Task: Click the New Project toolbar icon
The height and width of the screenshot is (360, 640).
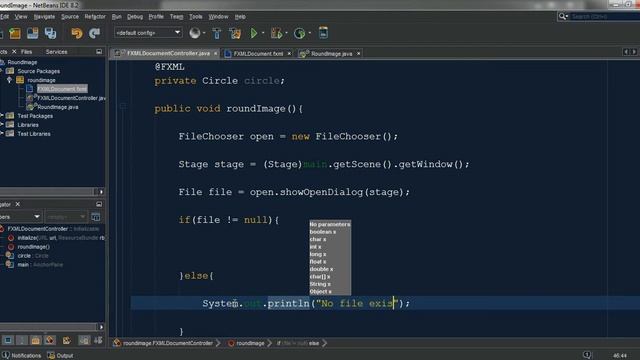Action: [15, 33]
